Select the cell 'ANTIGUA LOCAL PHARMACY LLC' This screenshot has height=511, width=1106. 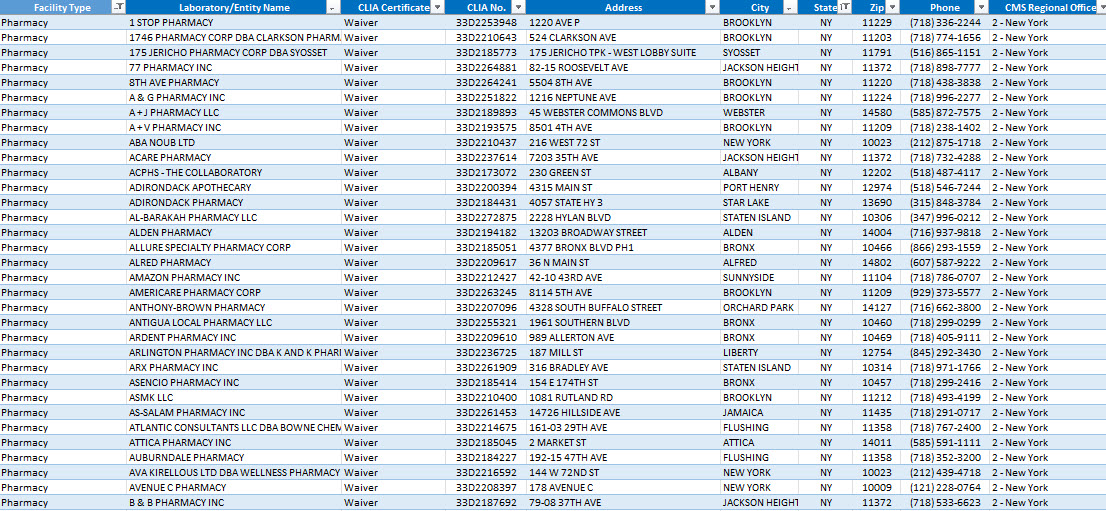click(234, 323)
